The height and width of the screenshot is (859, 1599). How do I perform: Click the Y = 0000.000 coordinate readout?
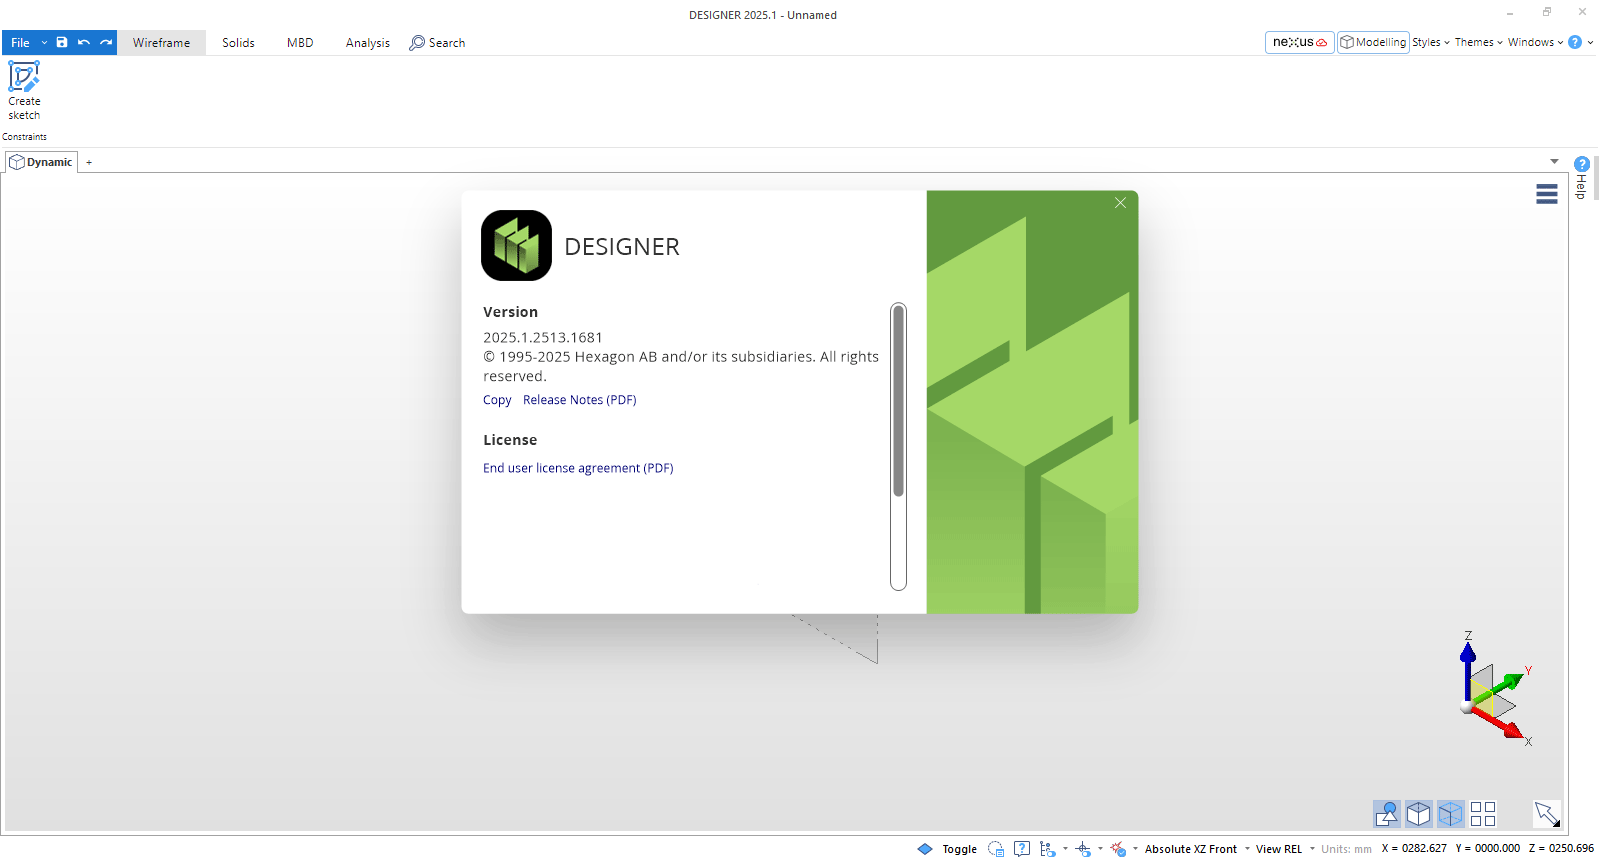coord(1488,848)
